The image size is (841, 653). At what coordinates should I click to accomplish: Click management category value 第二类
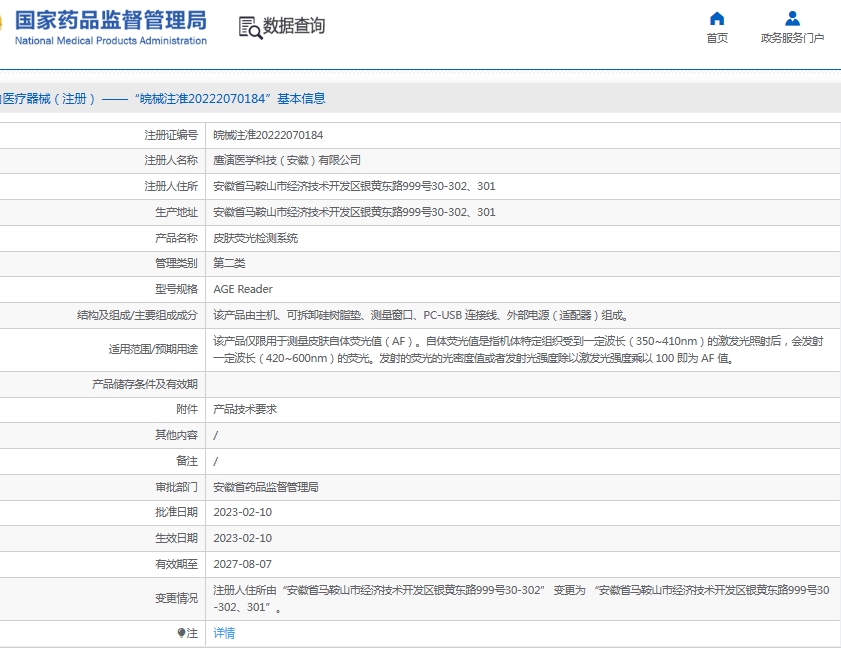click(x=230, y=263)
